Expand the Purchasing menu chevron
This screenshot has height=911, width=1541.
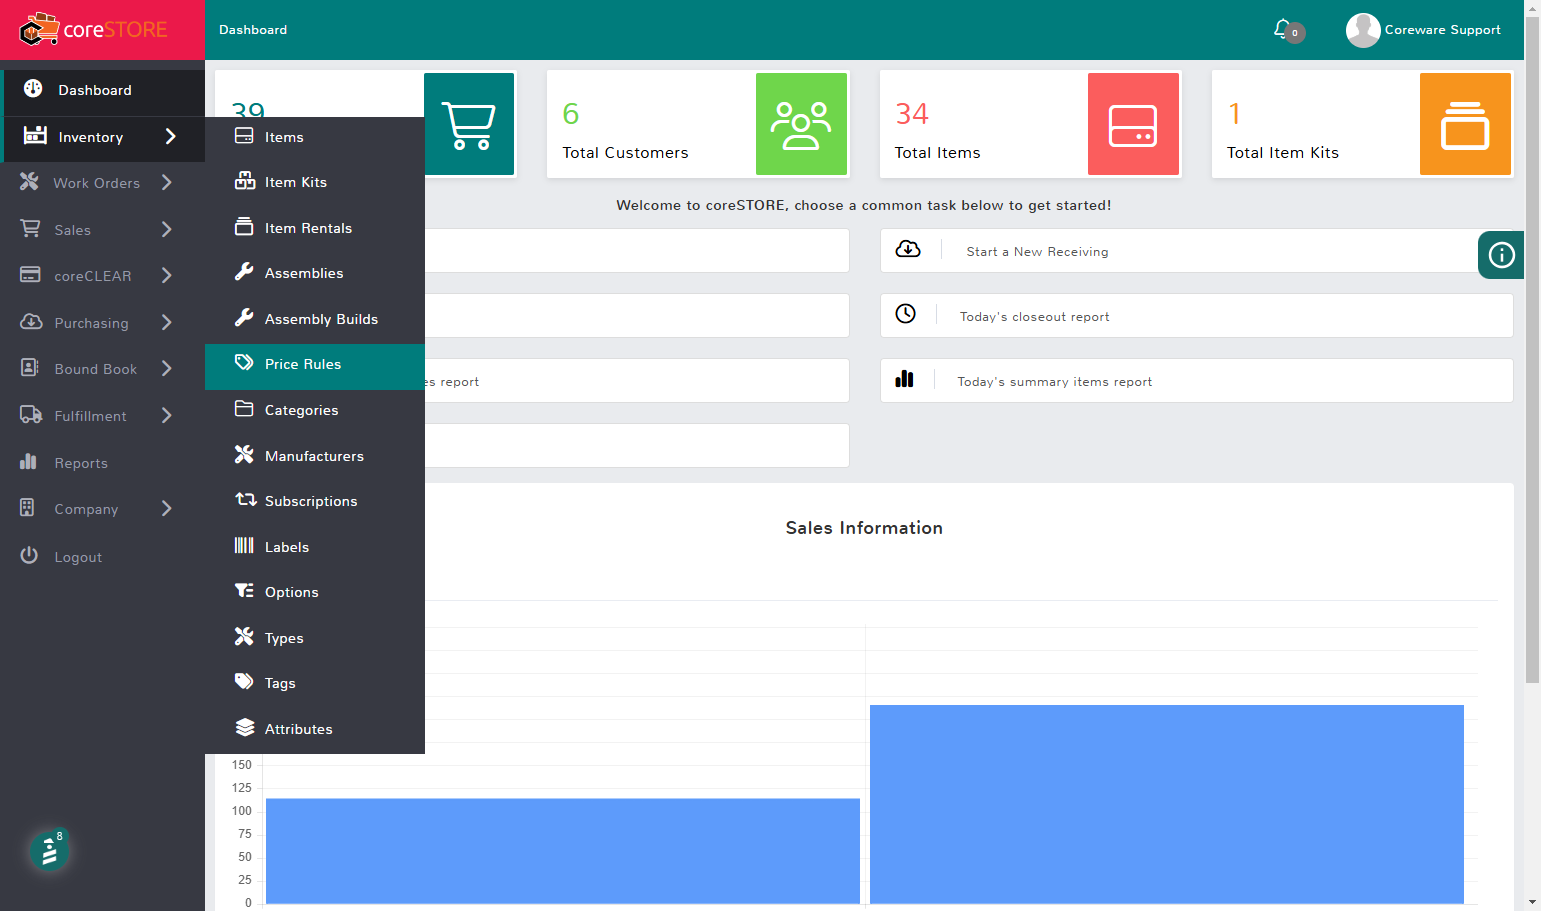point(167,322)
